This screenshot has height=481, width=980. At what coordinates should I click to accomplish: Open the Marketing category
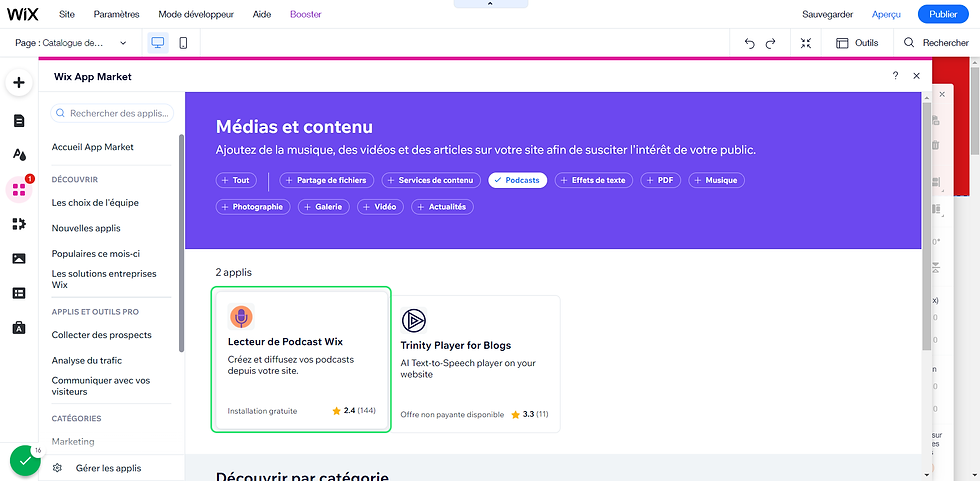73,442
